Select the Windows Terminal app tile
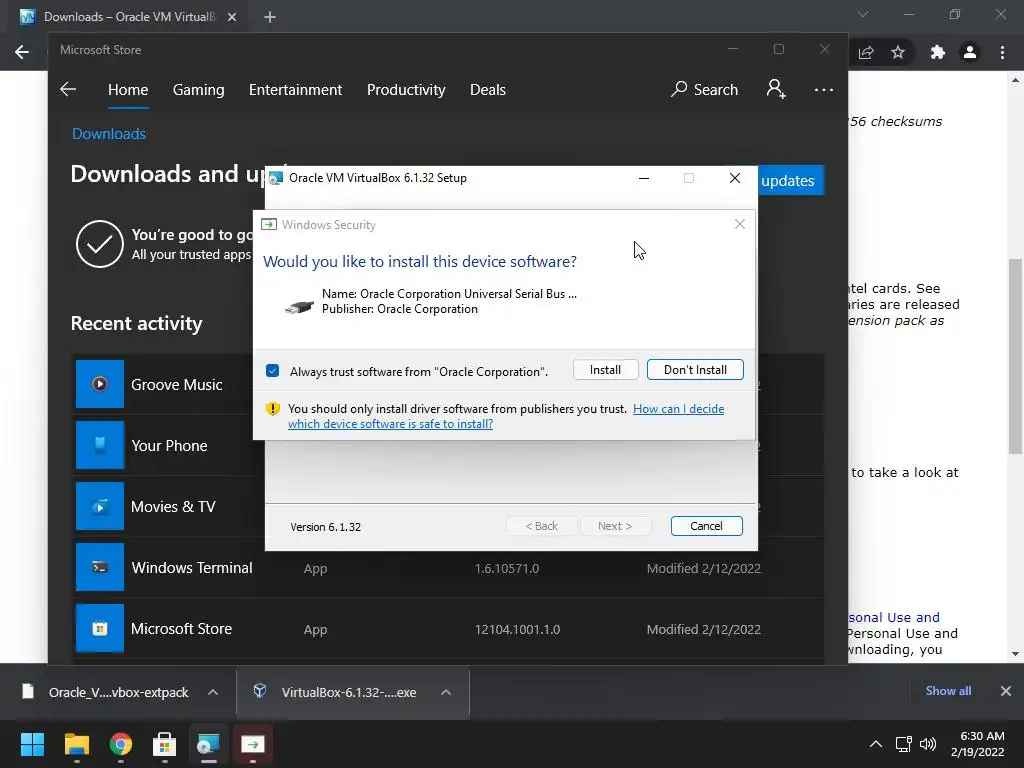 [x=100, y=567]
